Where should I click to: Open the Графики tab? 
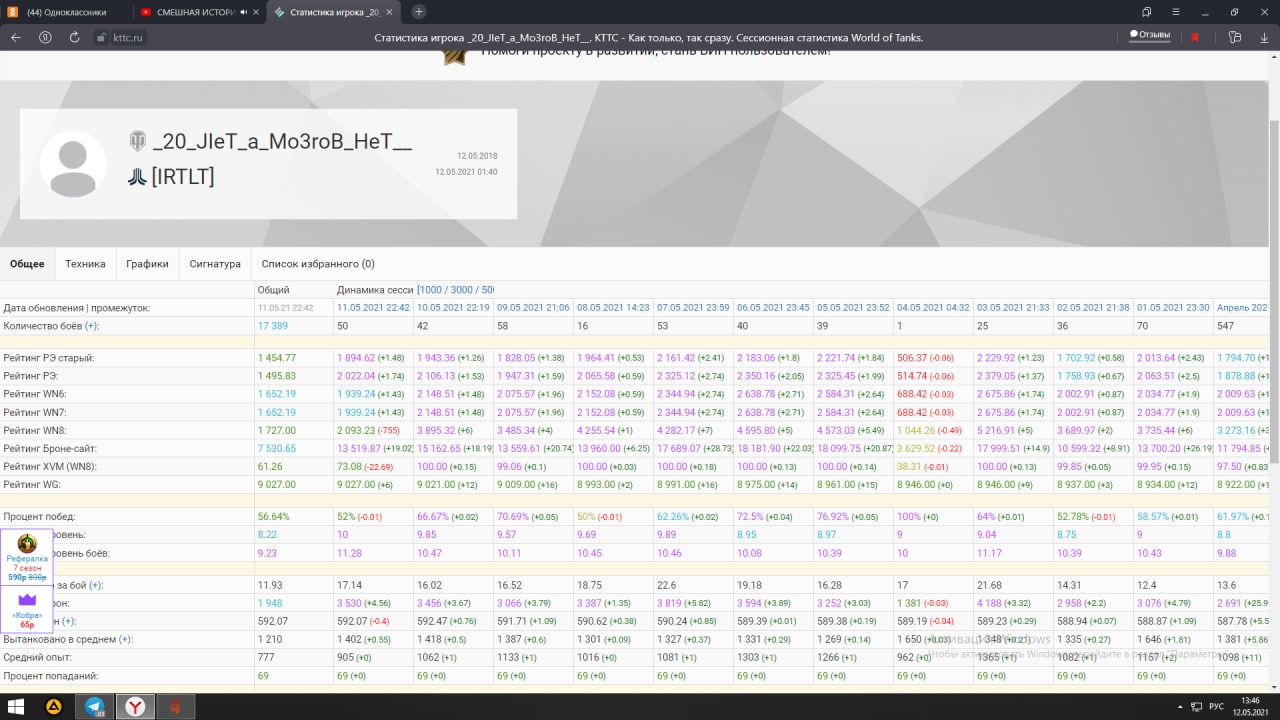pyautogui.click(x=147, y=264)
